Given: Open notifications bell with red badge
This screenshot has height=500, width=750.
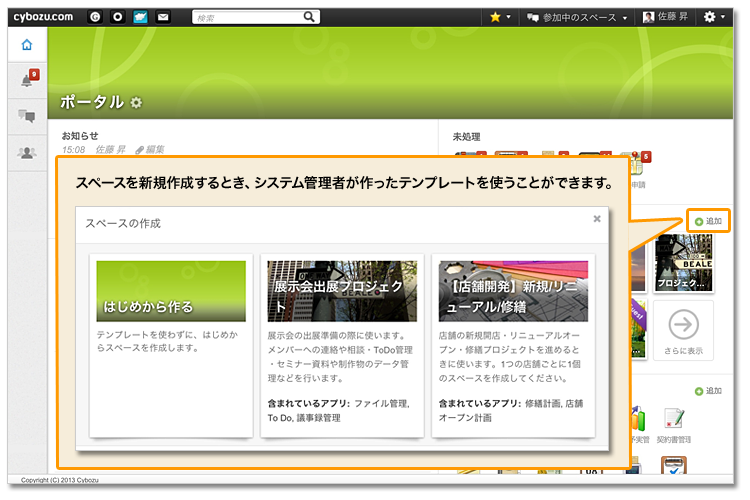Looking at the screenshot, I should pos(27,81).
